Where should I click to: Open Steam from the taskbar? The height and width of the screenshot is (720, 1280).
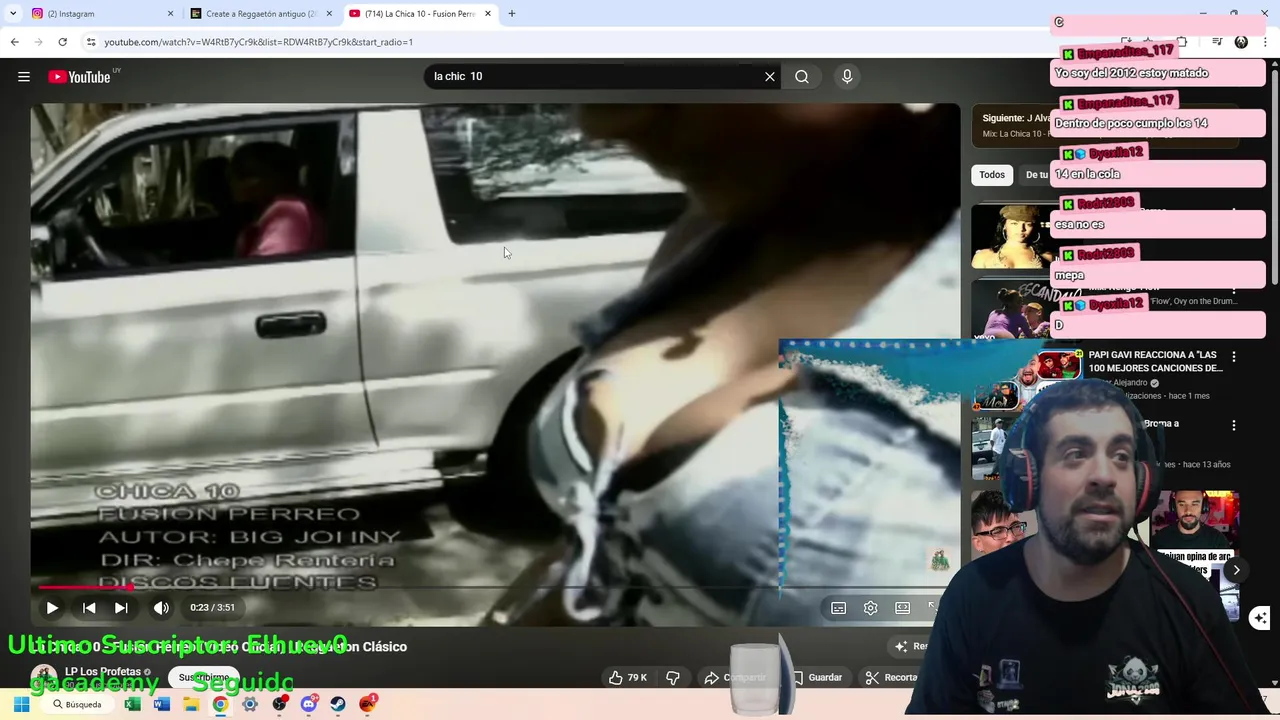click(x=338, y=704)
